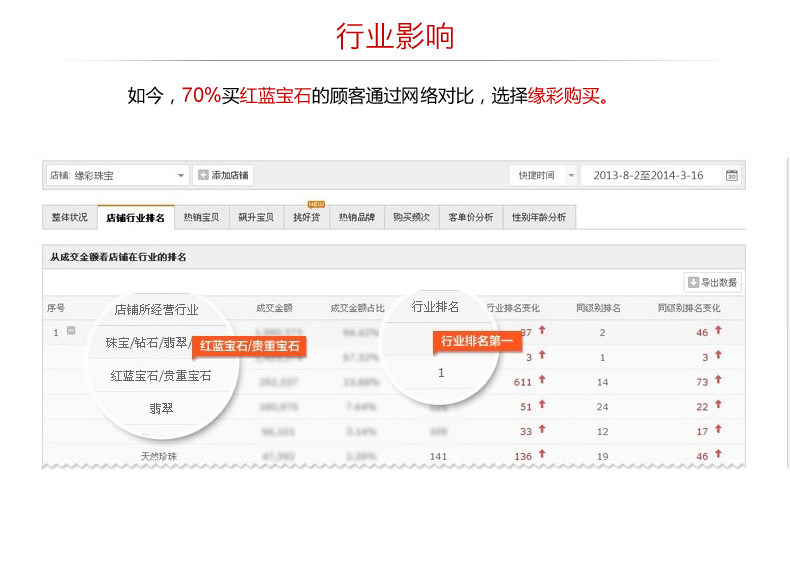
Task: Click the orange 红蓝宝石/贵重宝石 callout label
Action: coord(249,346)
